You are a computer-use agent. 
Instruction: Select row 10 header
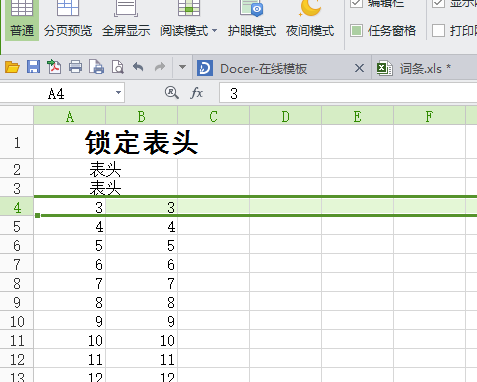pyautogui.click(x=17, y=321)
